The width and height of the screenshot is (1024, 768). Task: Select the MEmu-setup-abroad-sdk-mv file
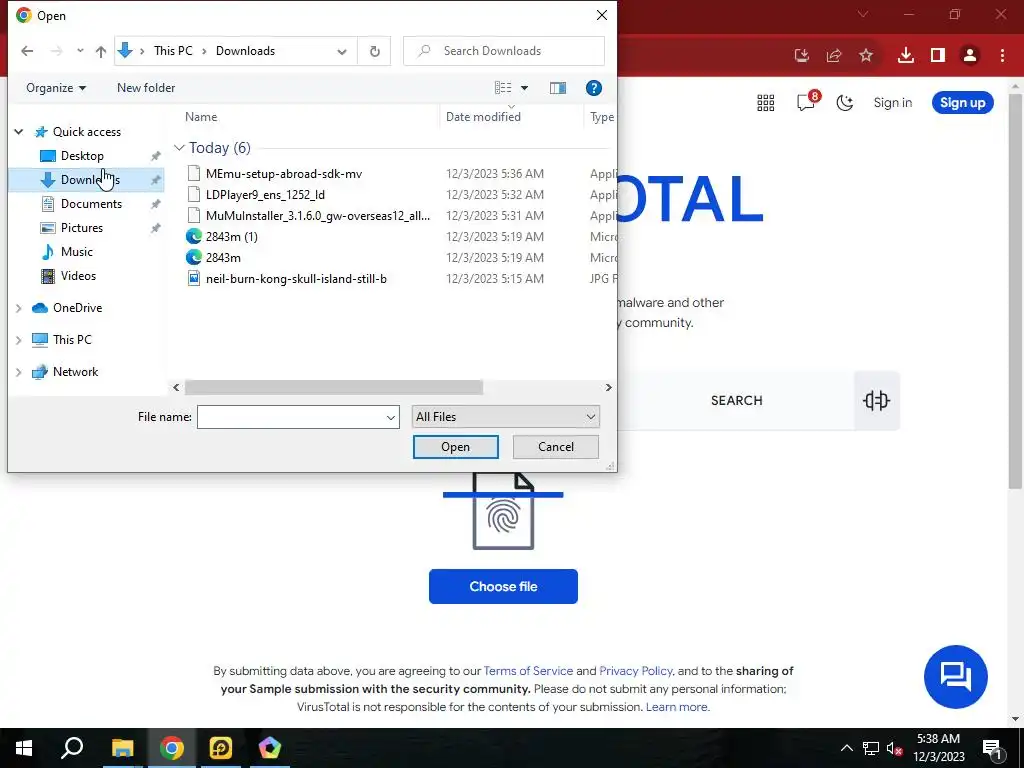(x=283, y=174)
